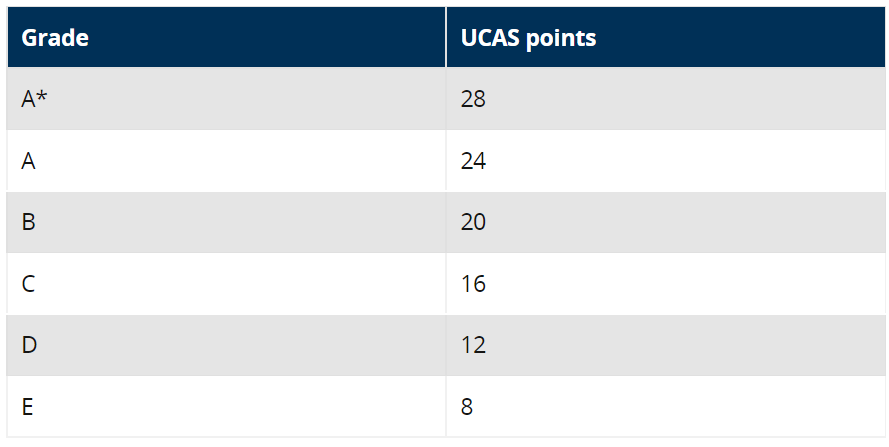Select the 24 points value
The height and width of the screenshot is (447, 889).
(473, 160)
